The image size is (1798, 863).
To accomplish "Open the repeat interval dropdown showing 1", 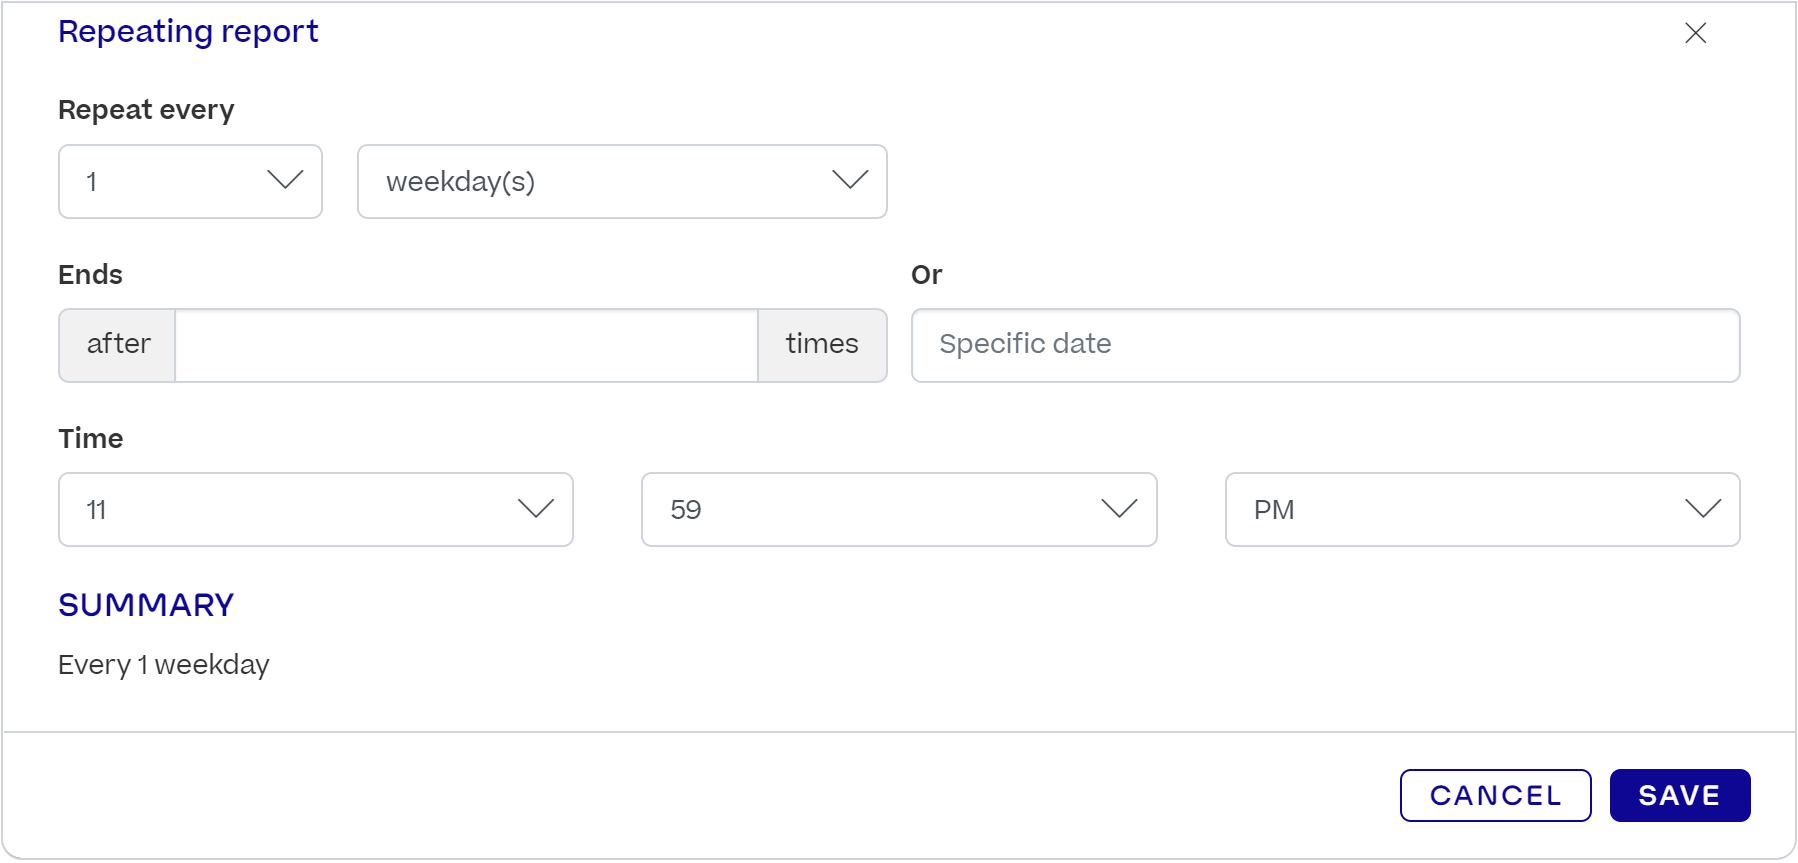I will click(190, 181).
